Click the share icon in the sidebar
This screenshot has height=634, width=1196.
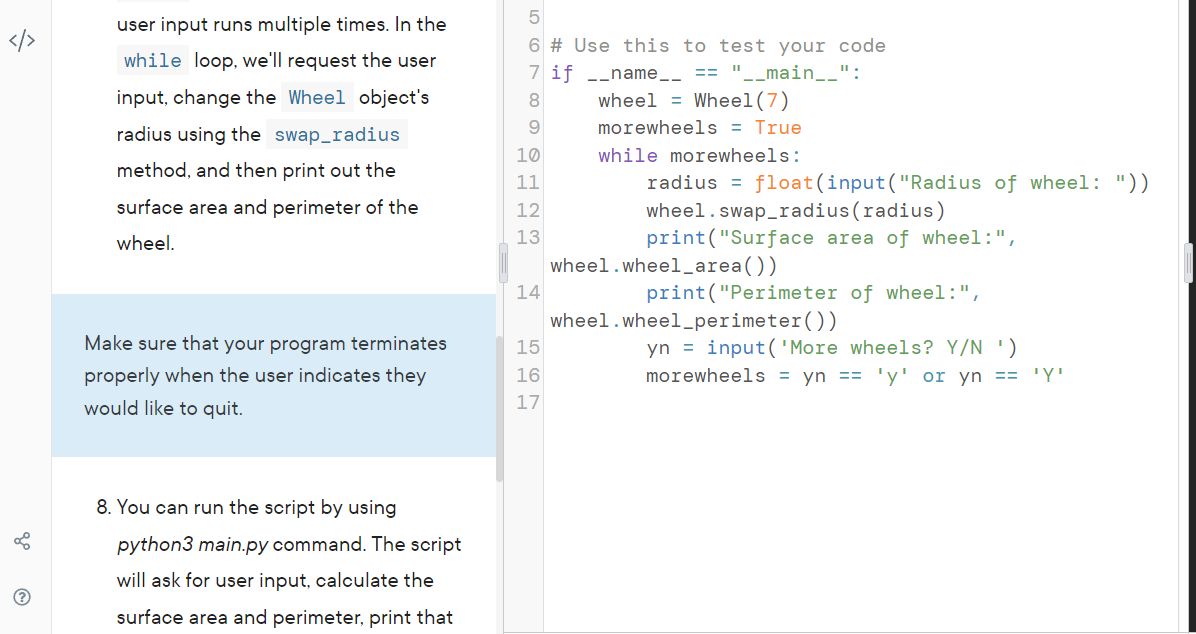(x=21, y=541)
